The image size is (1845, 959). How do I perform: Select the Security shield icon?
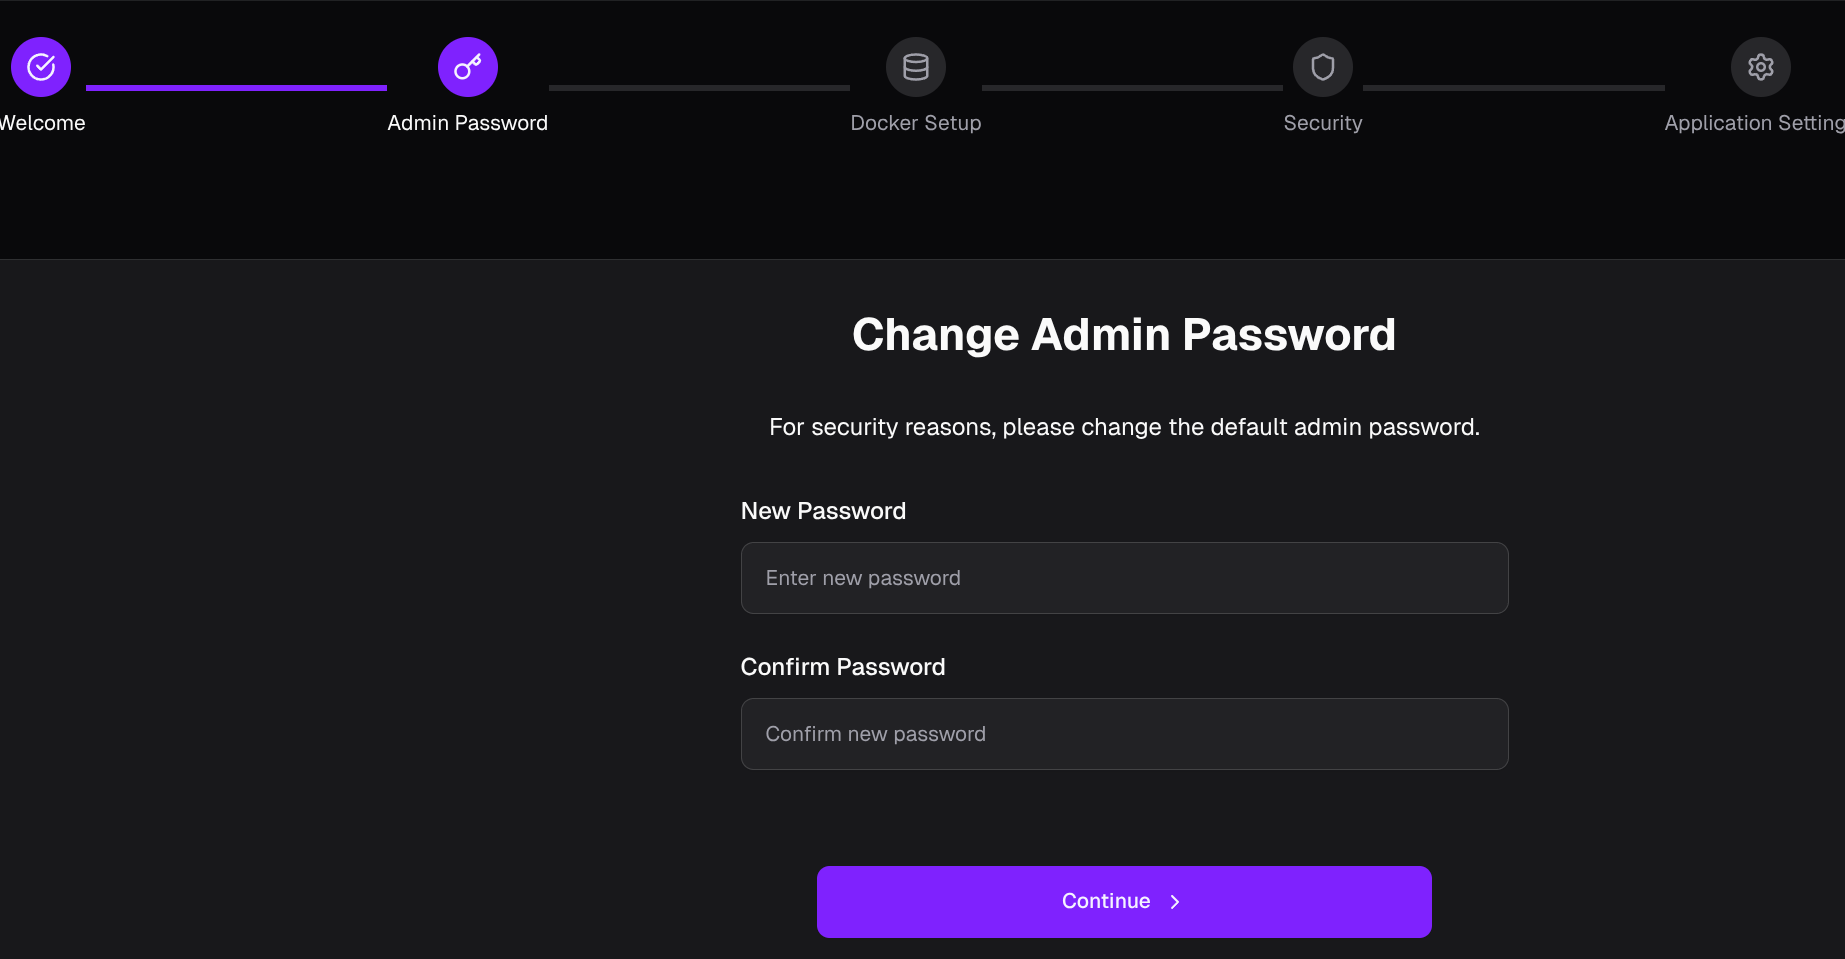tap(1322, 67)
